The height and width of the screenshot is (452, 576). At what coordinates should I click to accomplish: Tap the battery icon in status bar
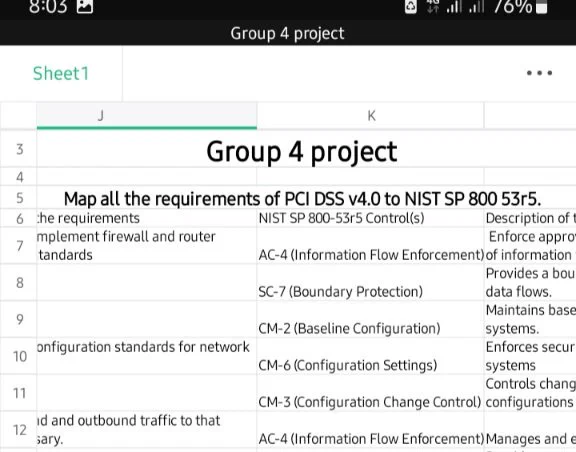541,6
